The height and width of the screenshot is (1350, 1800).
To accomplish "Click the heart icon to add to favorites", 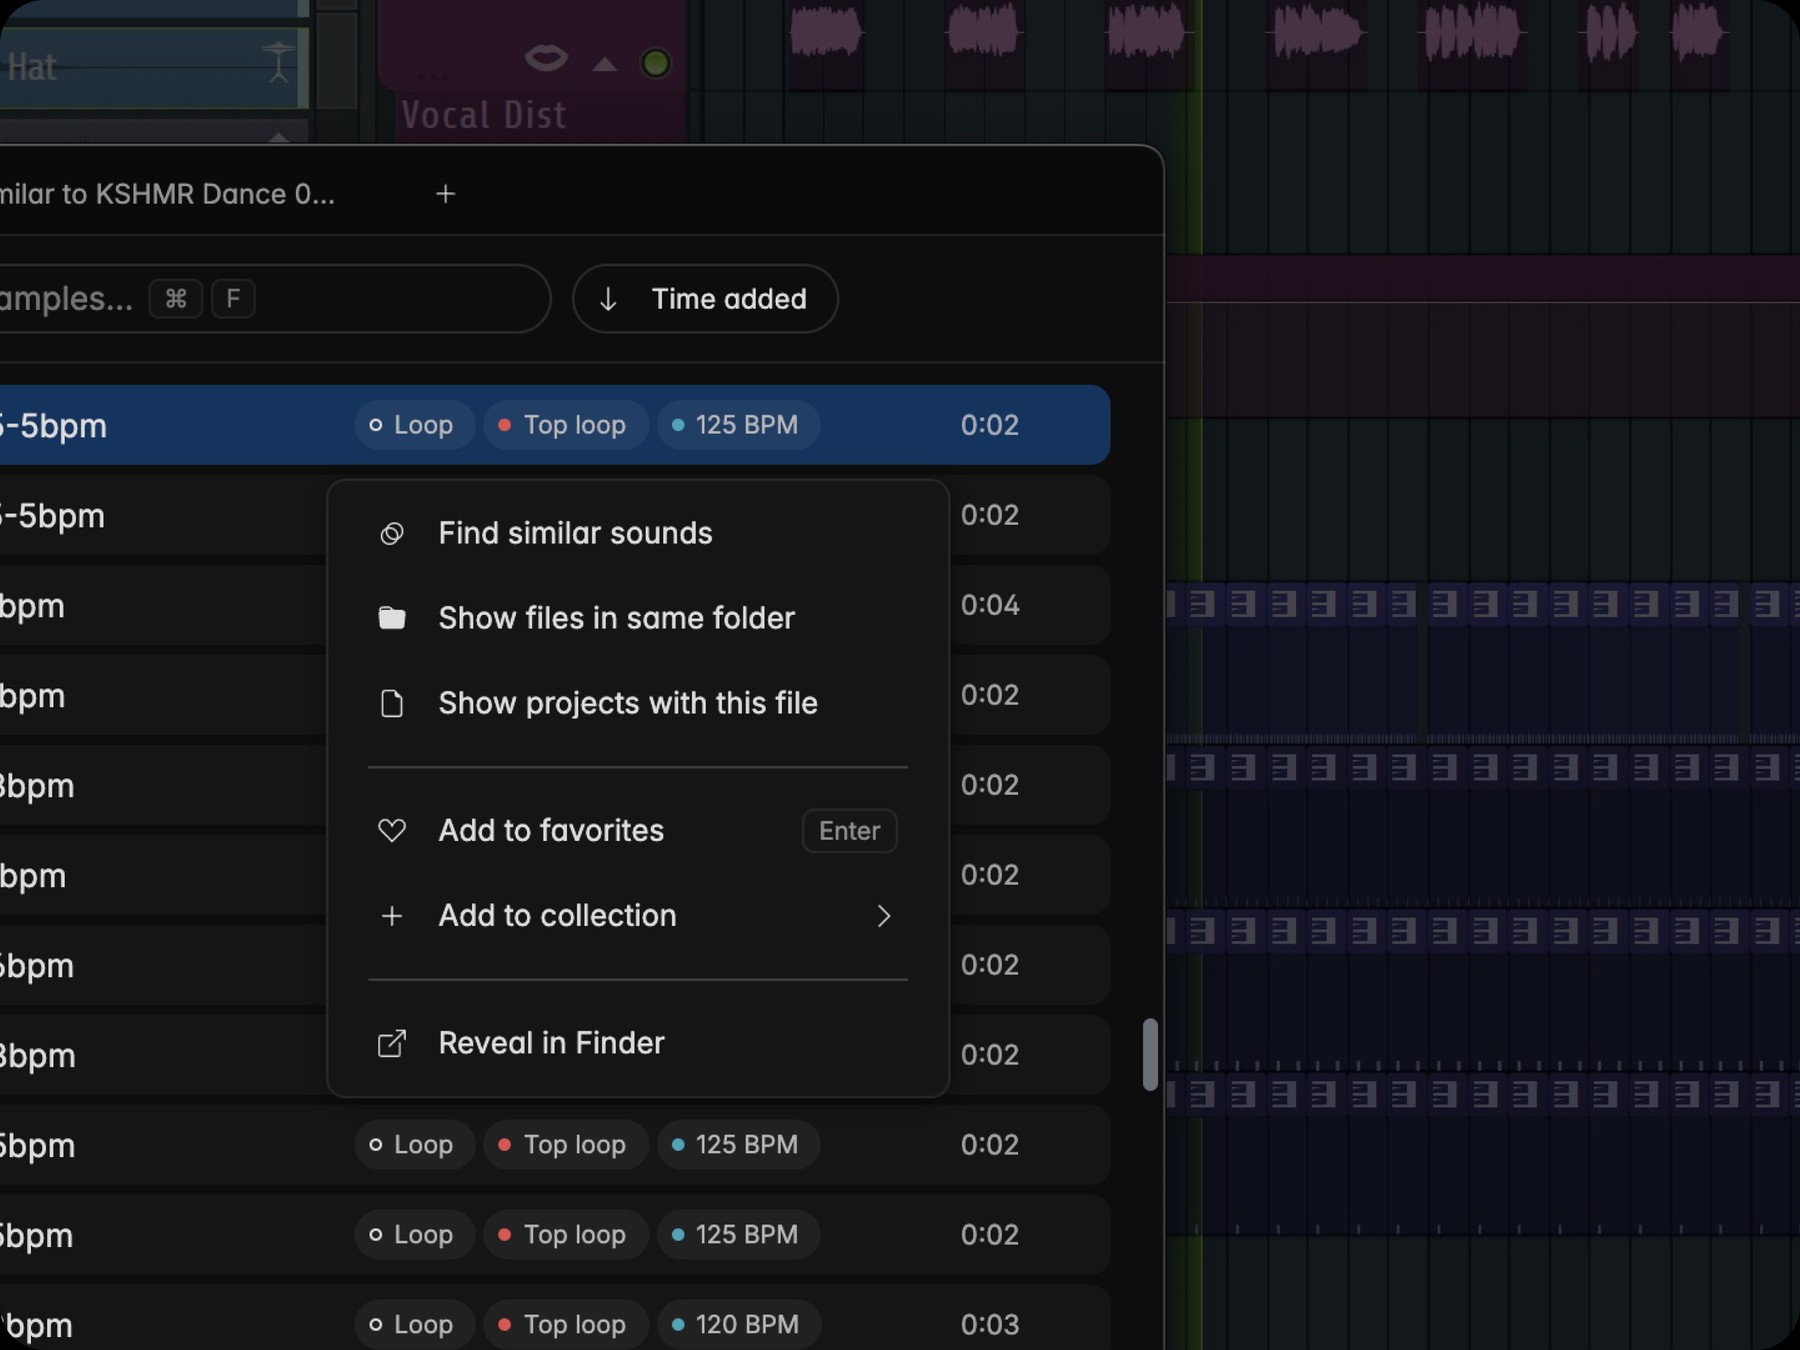I will pos(392,830).
